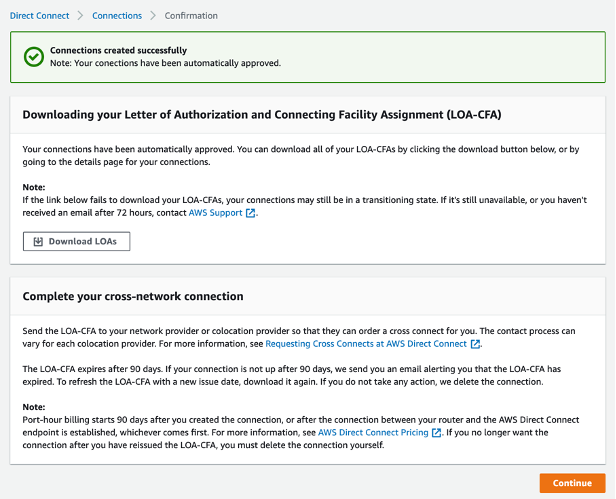
Task: Open the Direct Connect breadcrumb link
Action: (39, 16)
